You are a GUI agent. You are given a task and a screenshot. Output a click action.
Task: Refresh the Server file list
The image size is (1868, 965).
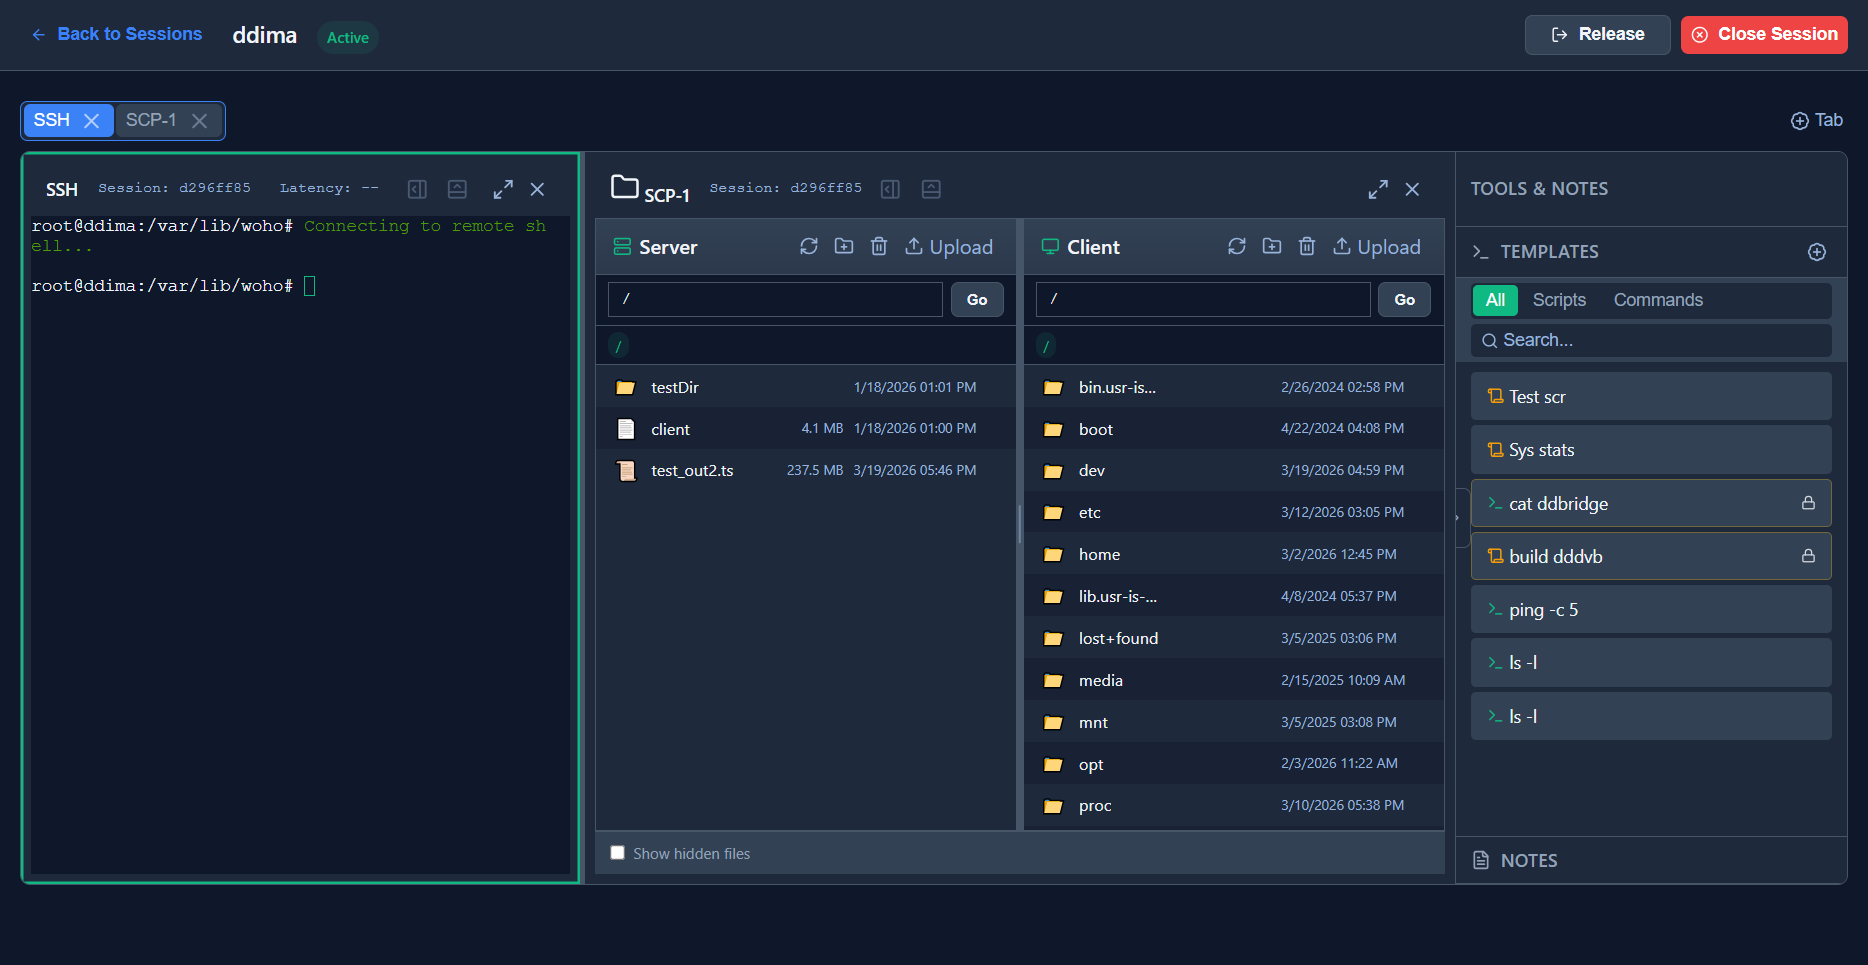pos(809,246)
